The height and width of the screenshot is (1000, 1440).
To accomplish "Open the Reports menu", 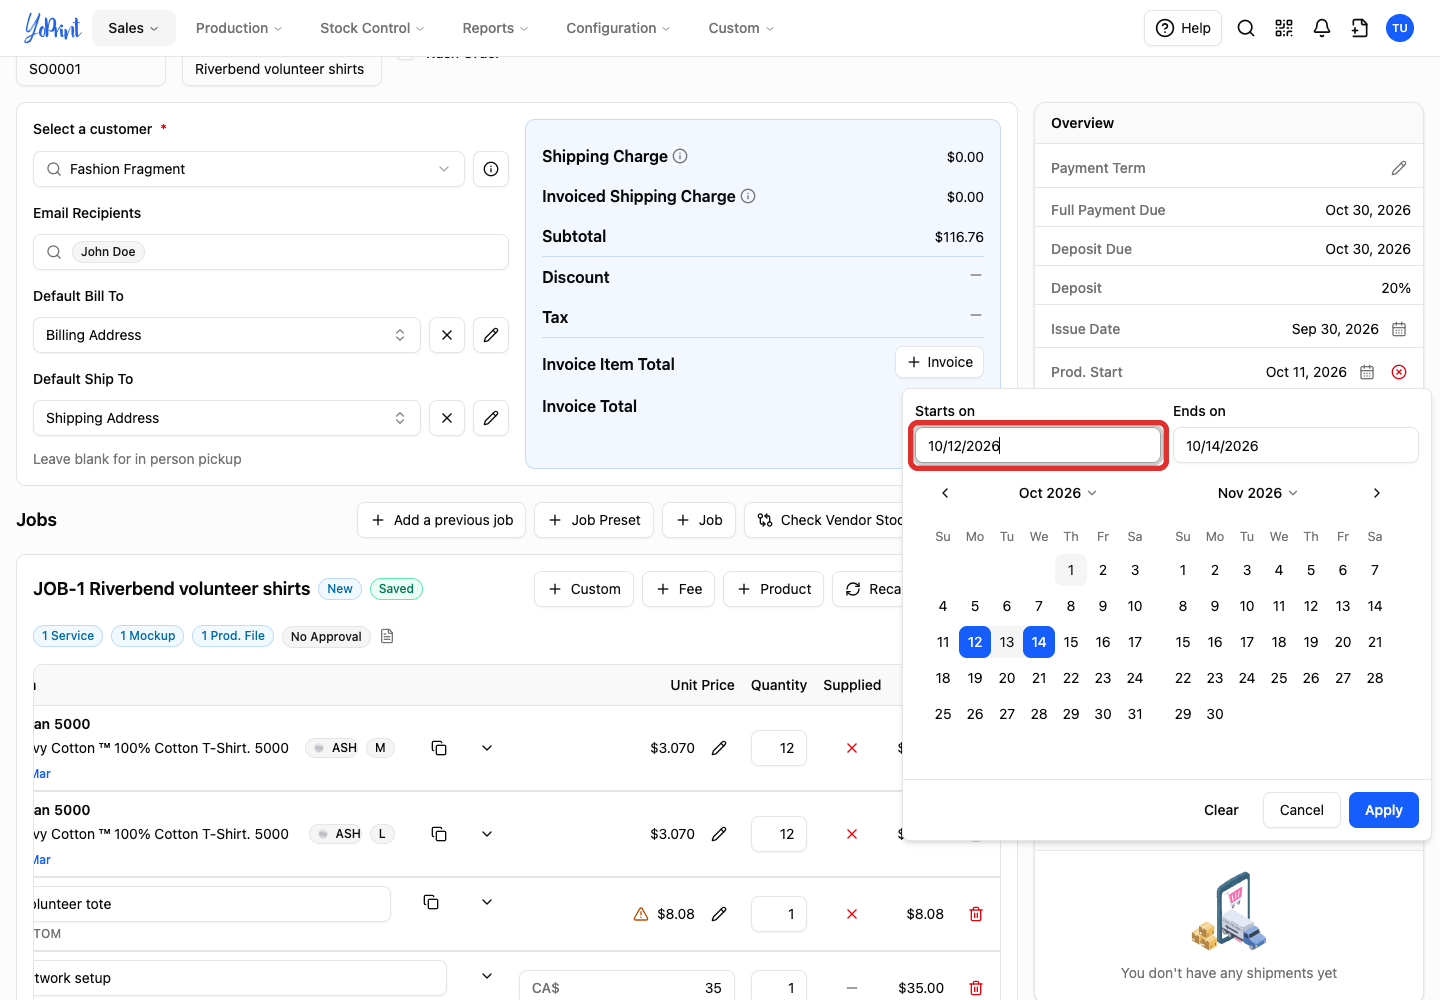I will 495,28.
